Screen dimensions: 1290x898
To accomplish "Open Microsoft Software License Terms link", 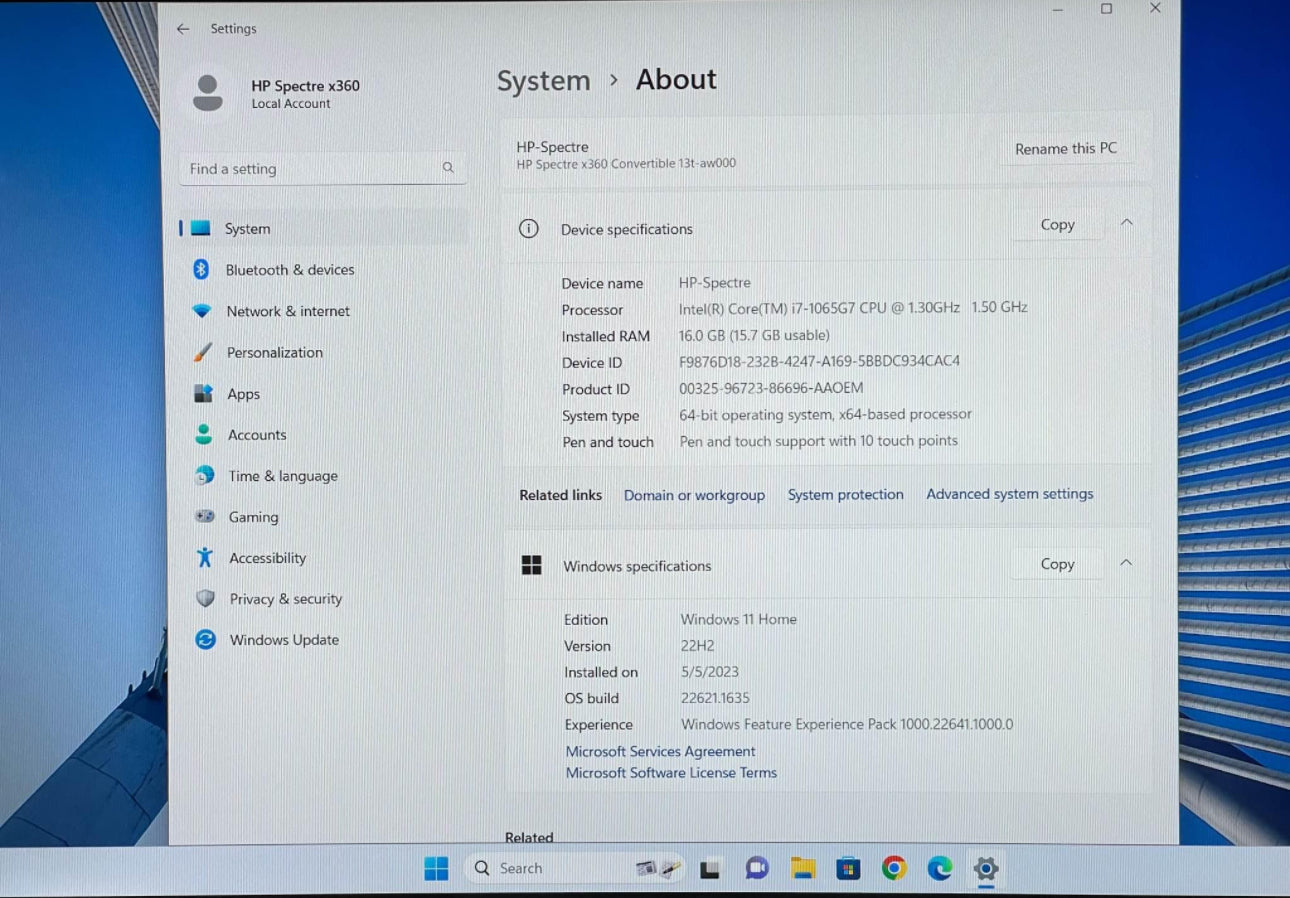I will (x=671, y=772).
